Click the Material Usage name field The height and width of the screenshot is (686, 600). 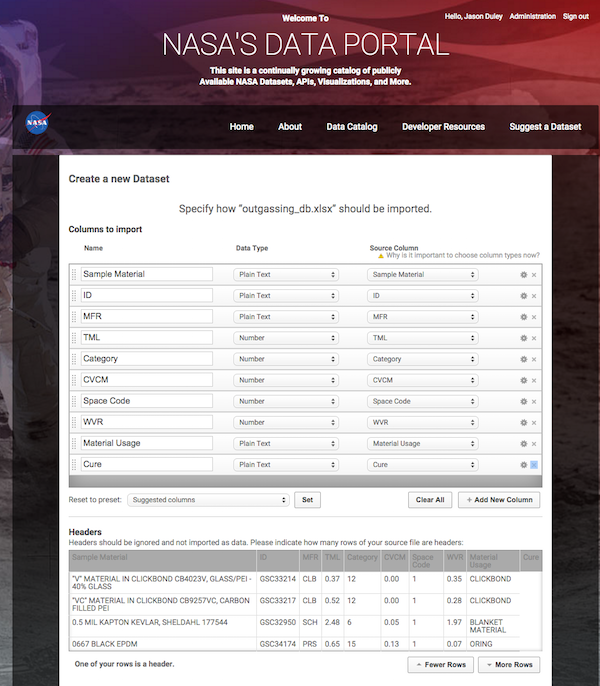pyautogui.click(x=147, y=443)
